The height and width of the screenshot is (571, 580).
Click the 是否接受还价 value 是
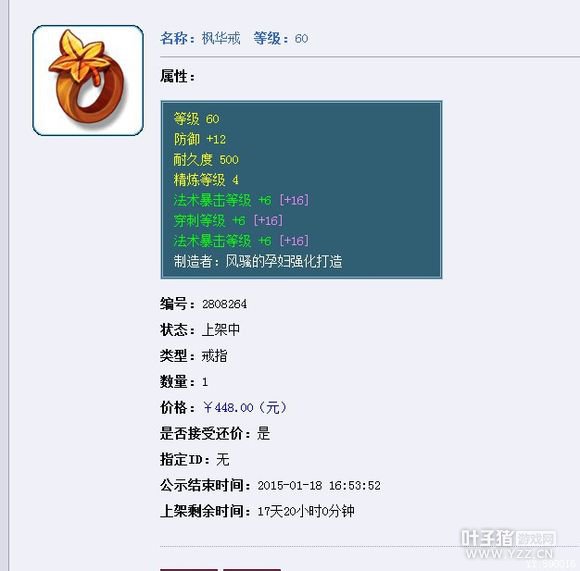click(x=263, y=433)
